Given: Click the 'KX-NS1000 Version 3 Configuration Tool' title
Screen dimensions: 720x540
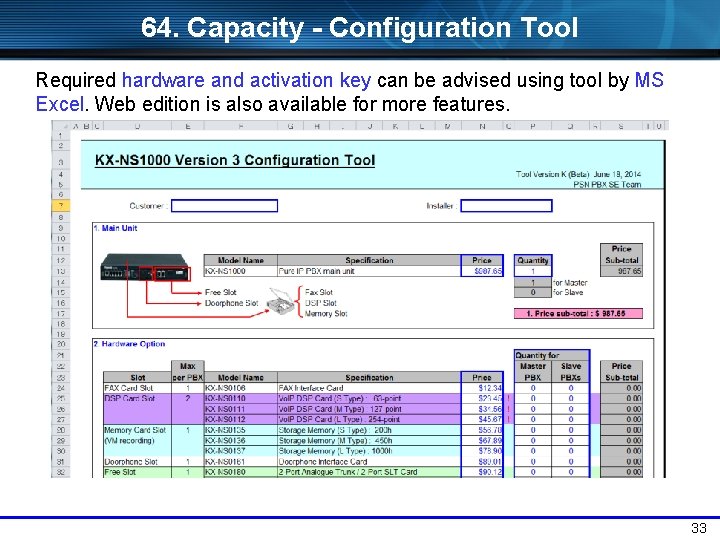Looking at the screenshot, I should point(235,160).
